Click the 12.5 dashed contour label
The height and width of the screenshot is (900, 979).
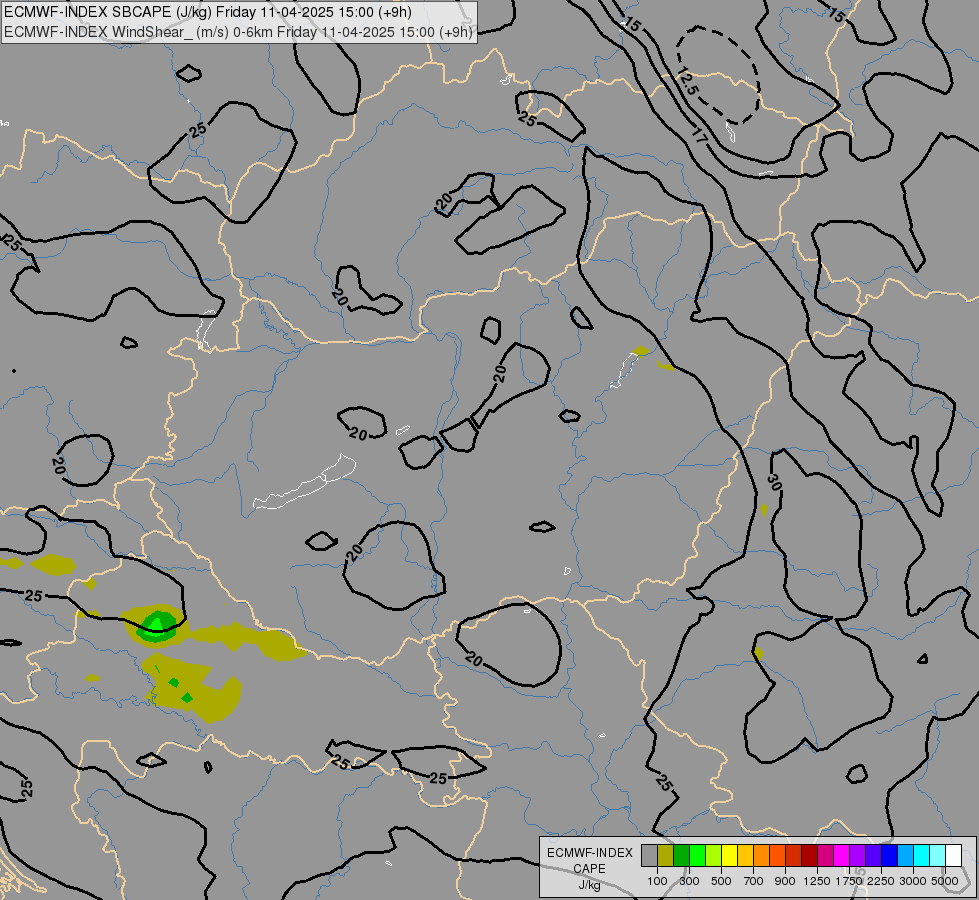[x=687, y=81]
